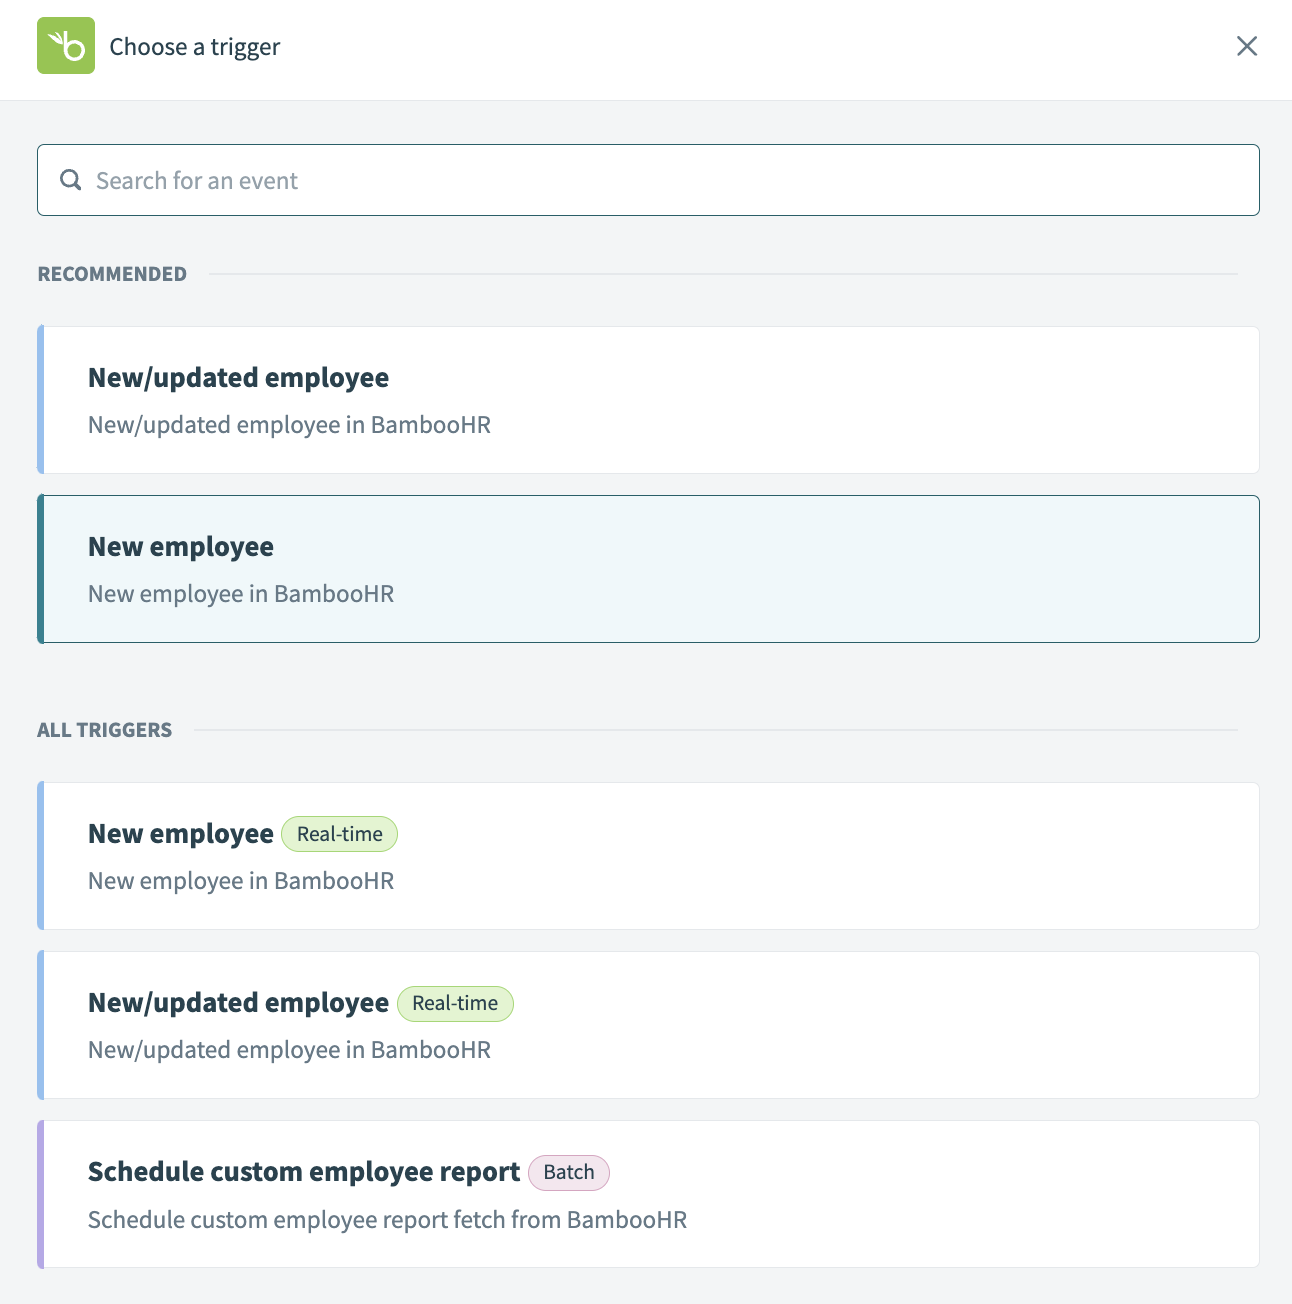Image resolution: width=1292 pixels, height=1304 pixels.
Task: Click the search magnifier icon
Action: pyautogui.click(x=71, y=180)
